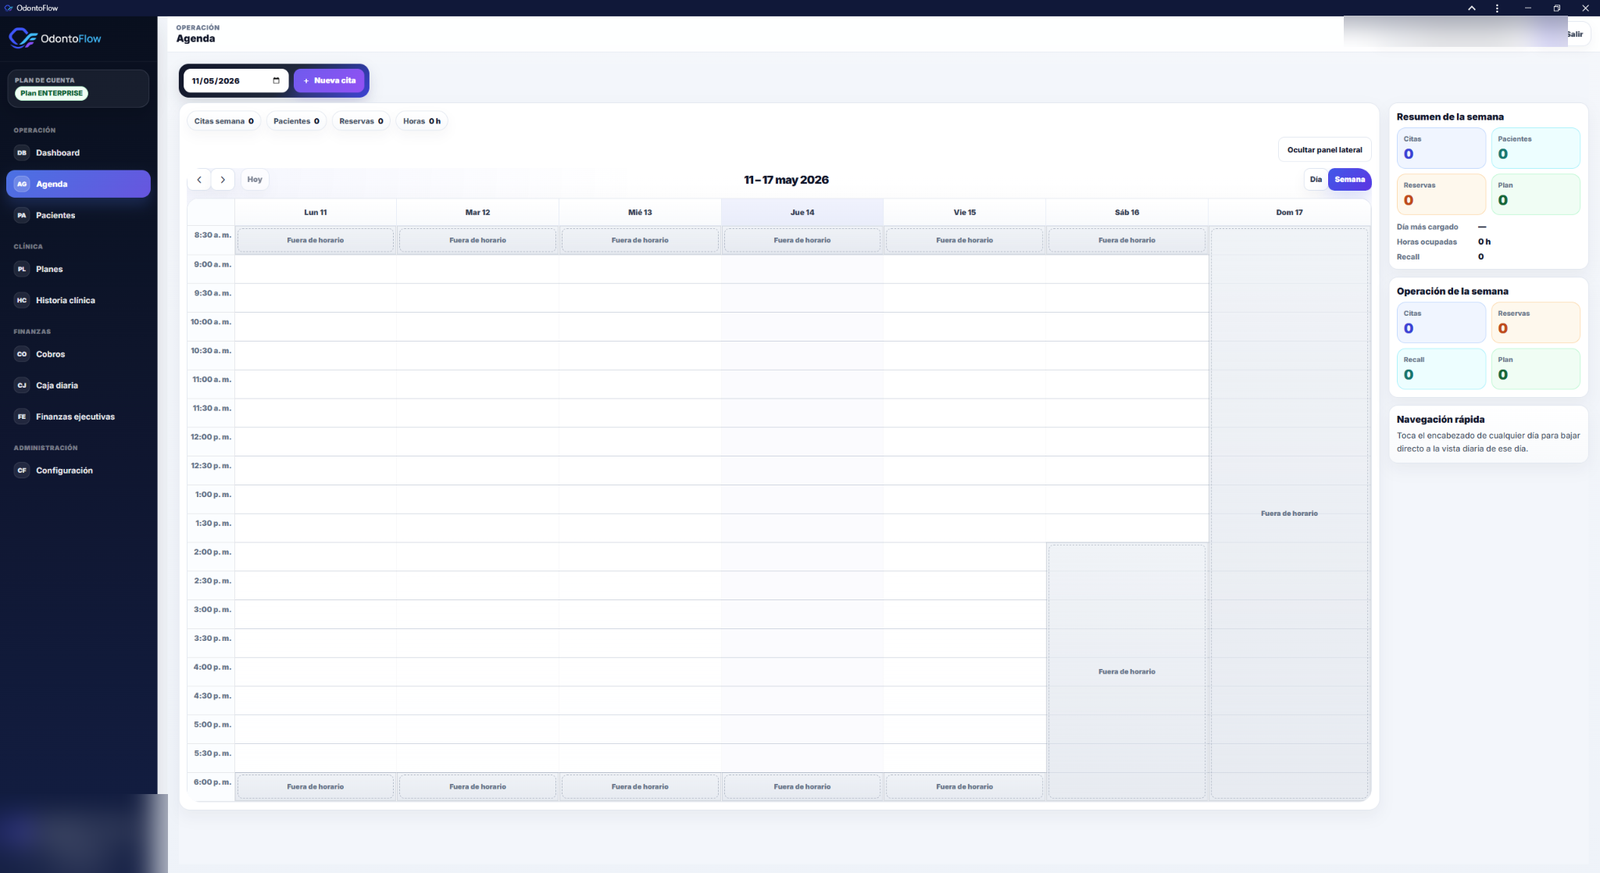Select Agenda in the sidebar
Viewport: 1600px width, 873px height.
click(x=78, y=184)
